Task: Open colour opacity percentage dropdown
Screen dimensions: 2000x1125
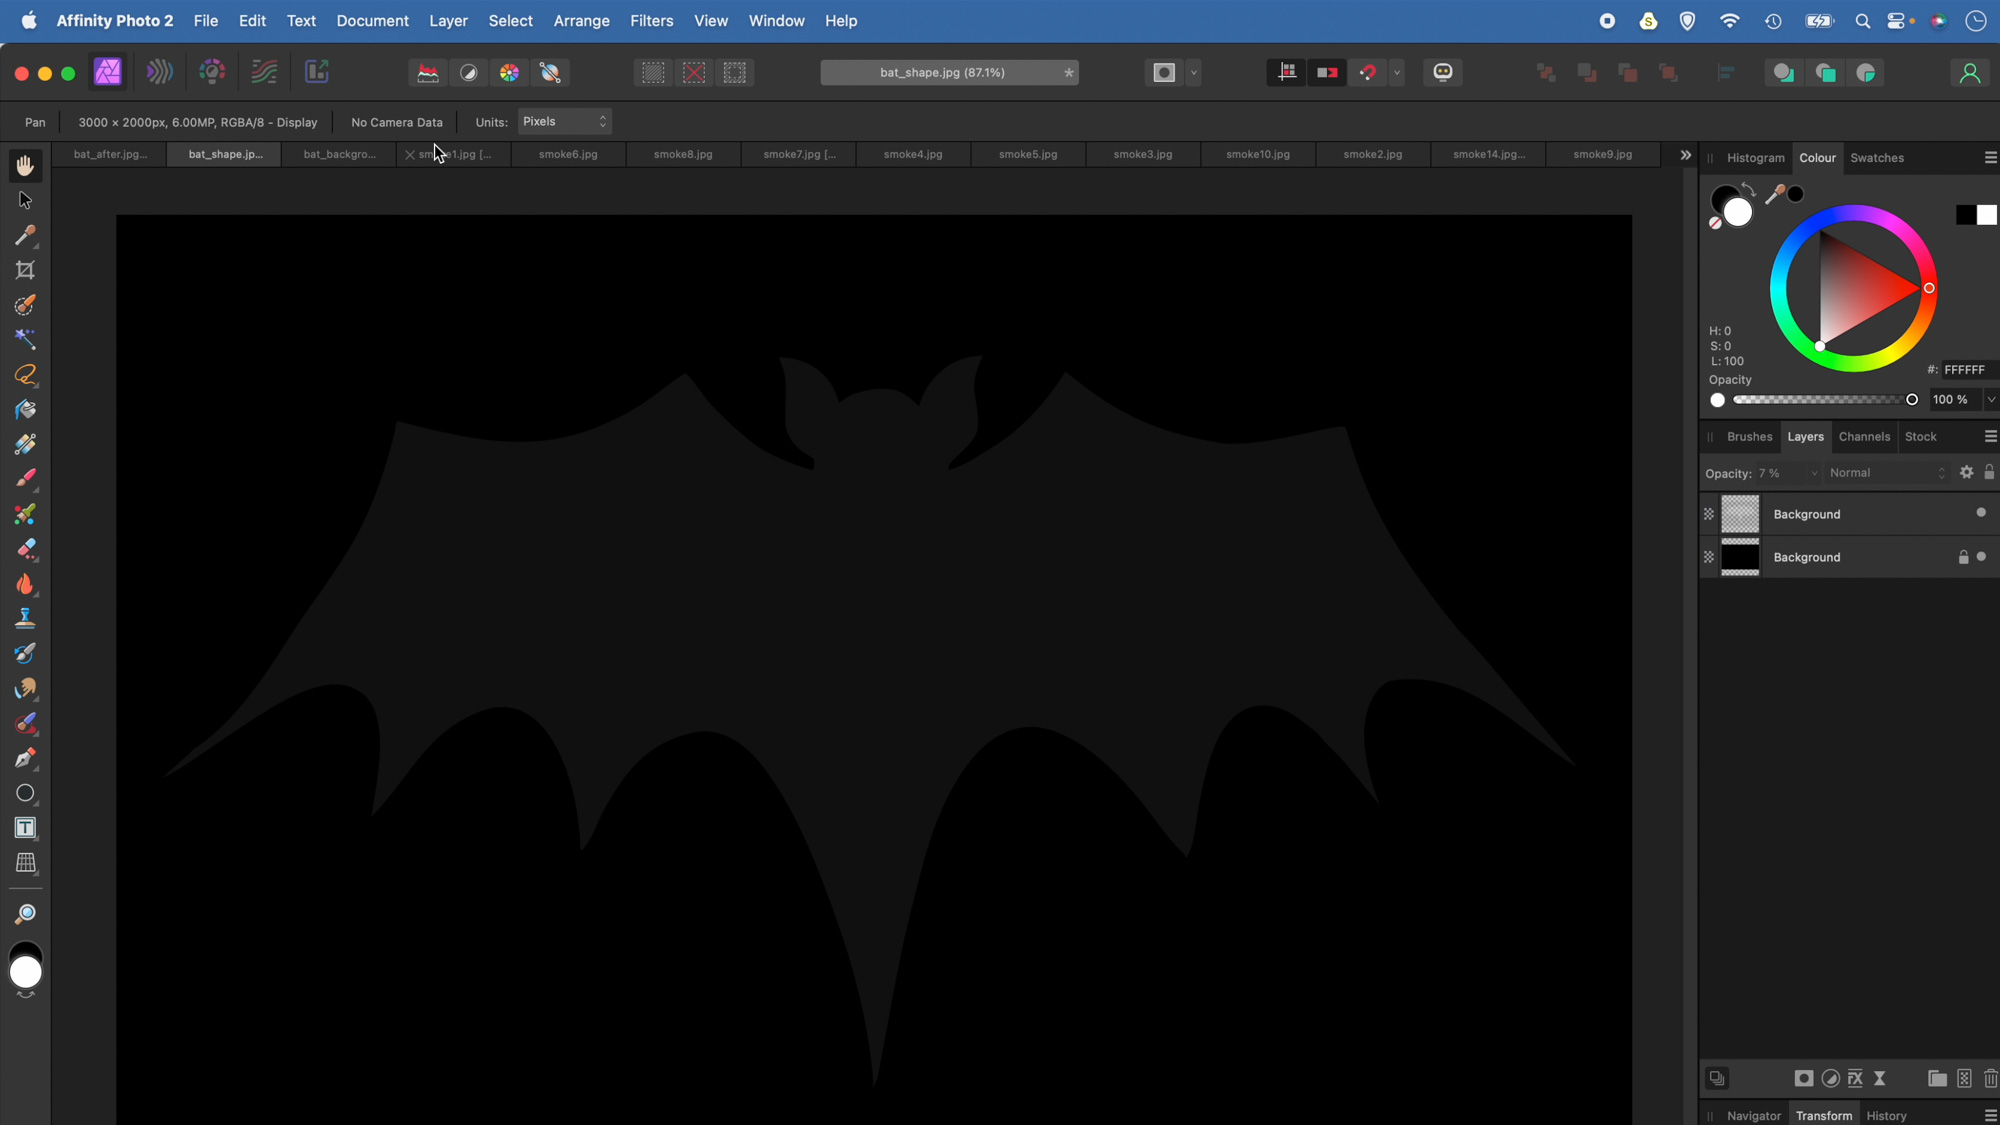Action: coord(1991,400)
